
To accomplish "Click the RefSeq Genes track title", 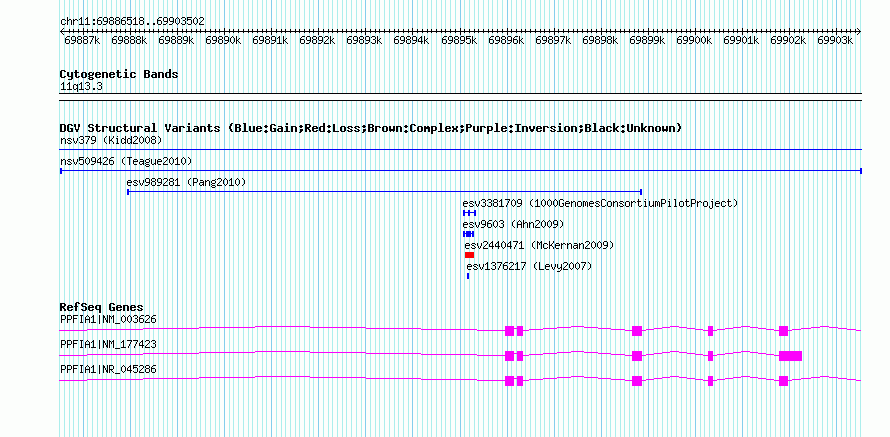I will [x=102, y=308].
